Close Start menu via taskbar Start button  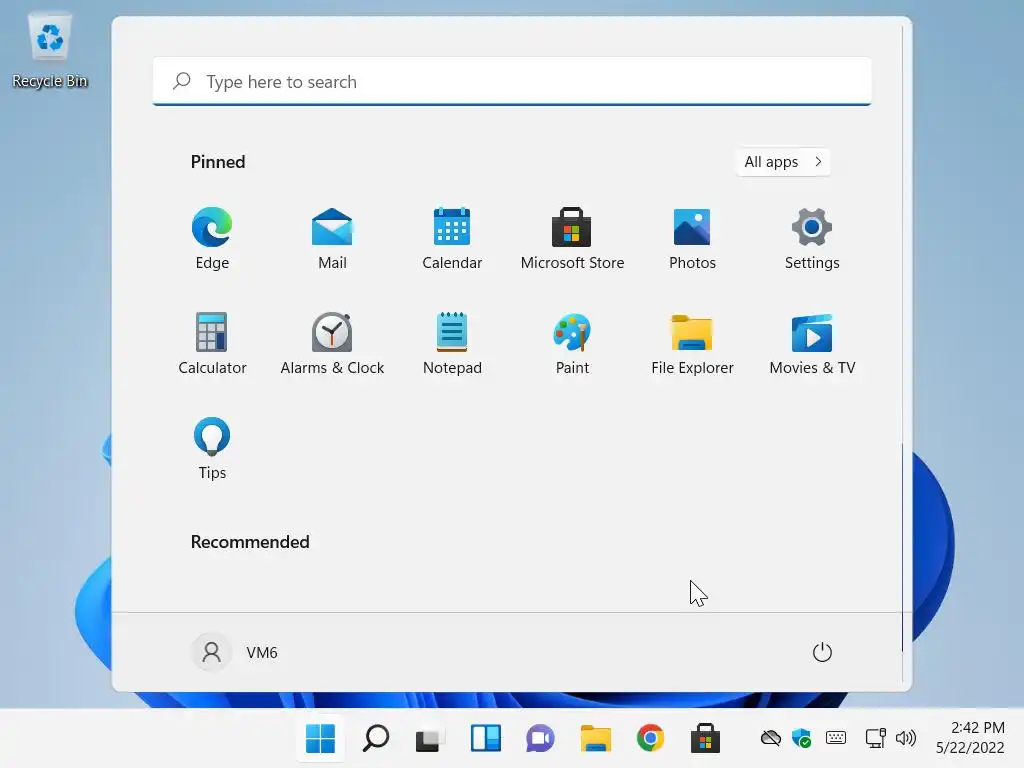pyautogui.click(x=320, y=739)
